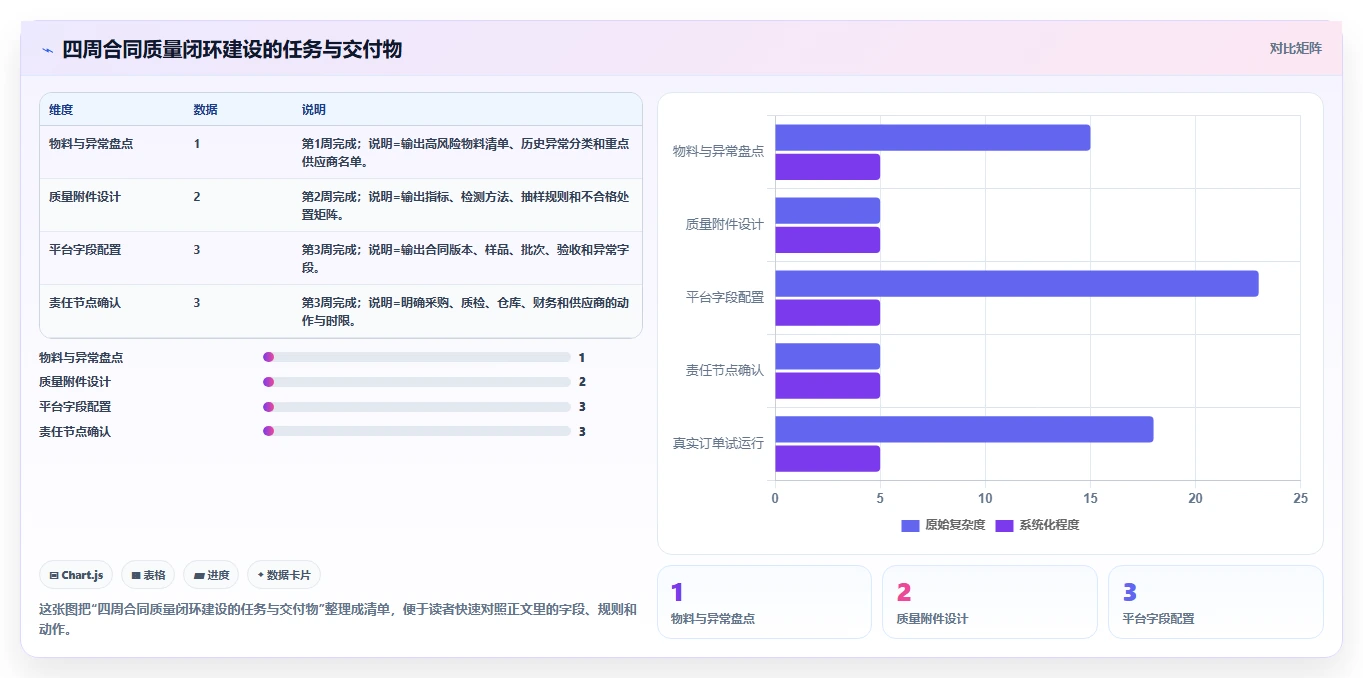Click 平台字段配置 cell in the table

85,250
